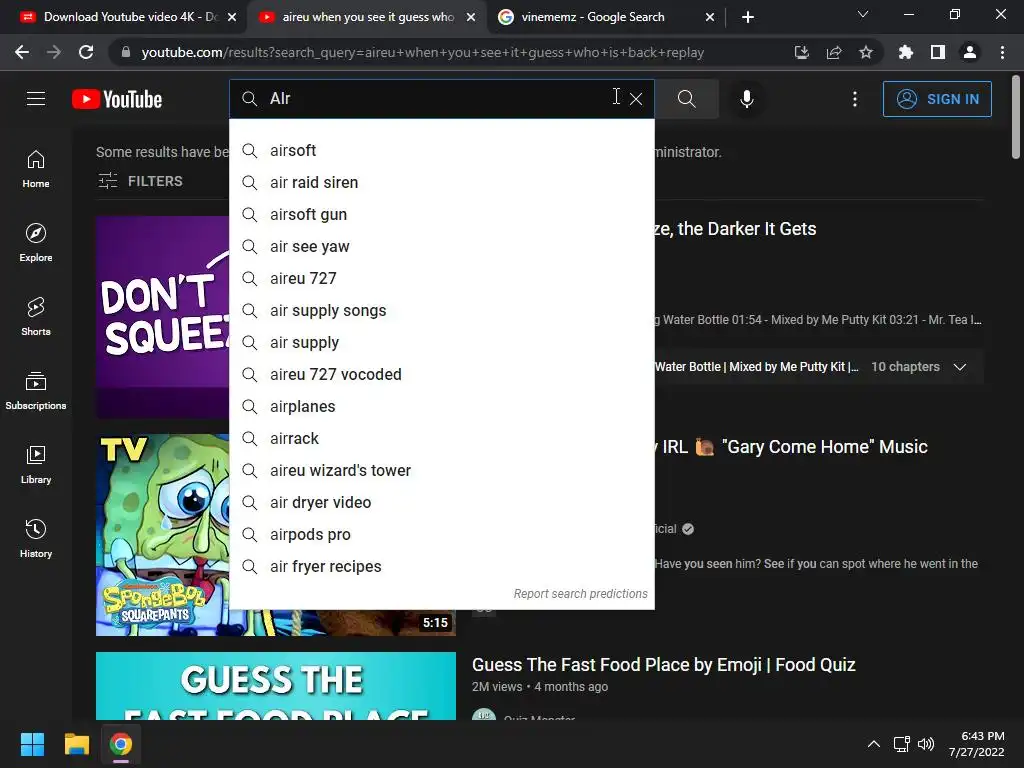
Task: Select 'airplanes' search suggestion
Action: coord(442,407)
